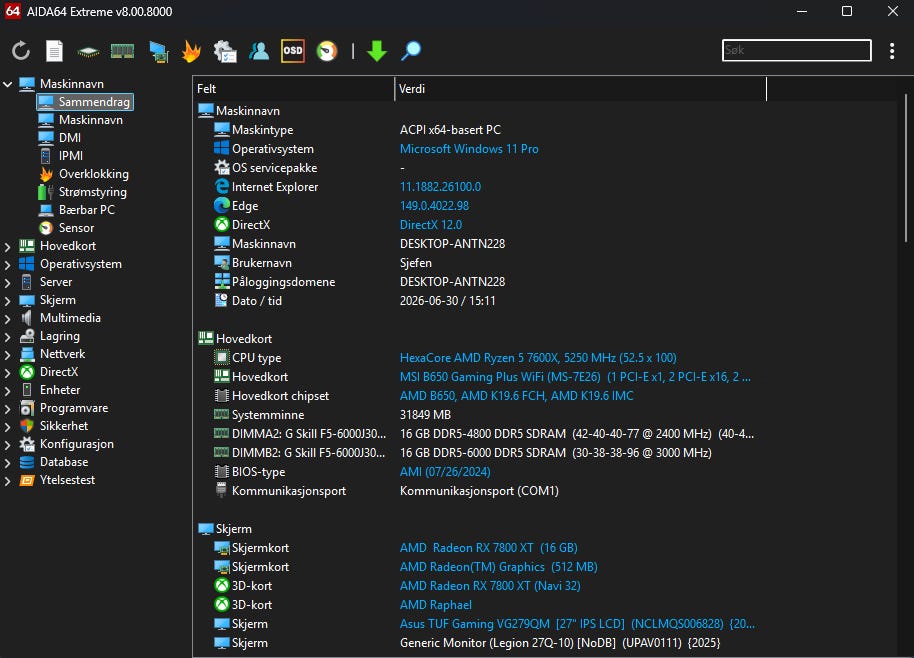Select Sammendrag in the tree
This screenshot has width=914, height=658.
click(85, 101)
